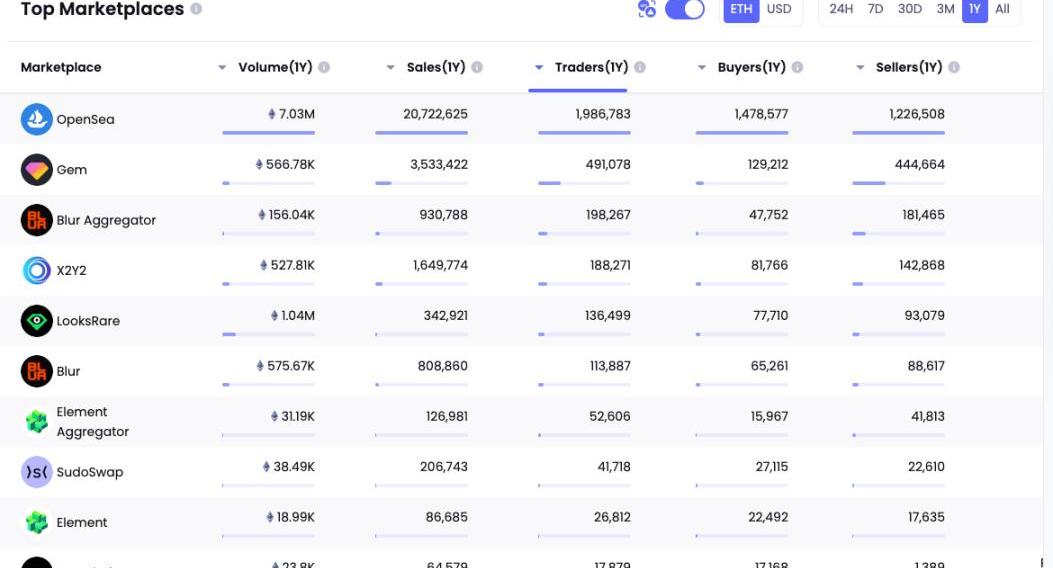Sort by Sales(1Y) column arrow
Screen dimensions: 1053x568
pos(391,68)
